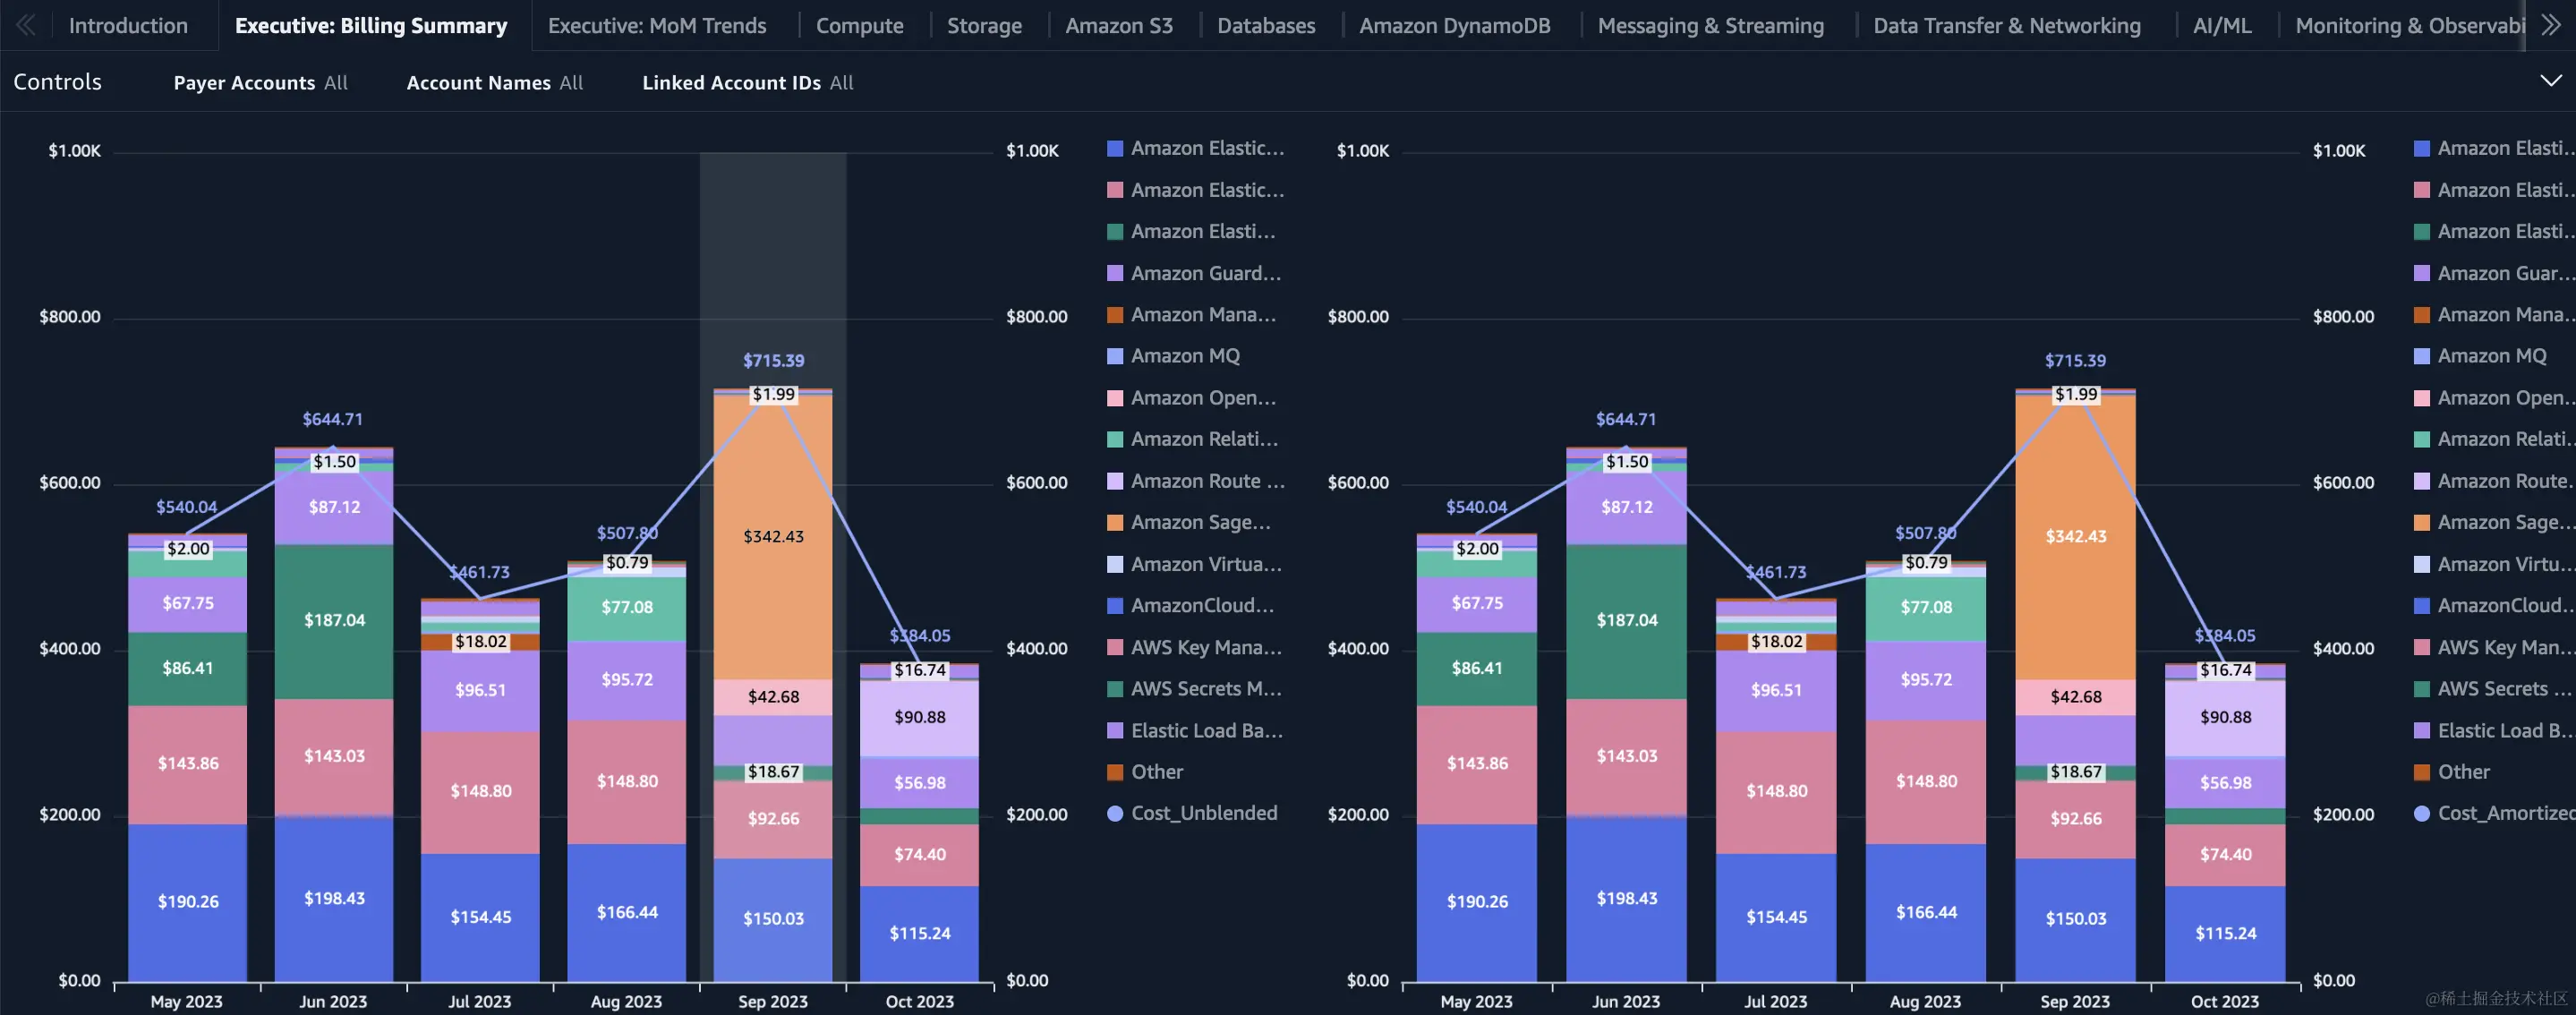The height and width of the screenshot is (1015, 2576).
Task: Go to the Introduction tab
Action: point(128,26)
